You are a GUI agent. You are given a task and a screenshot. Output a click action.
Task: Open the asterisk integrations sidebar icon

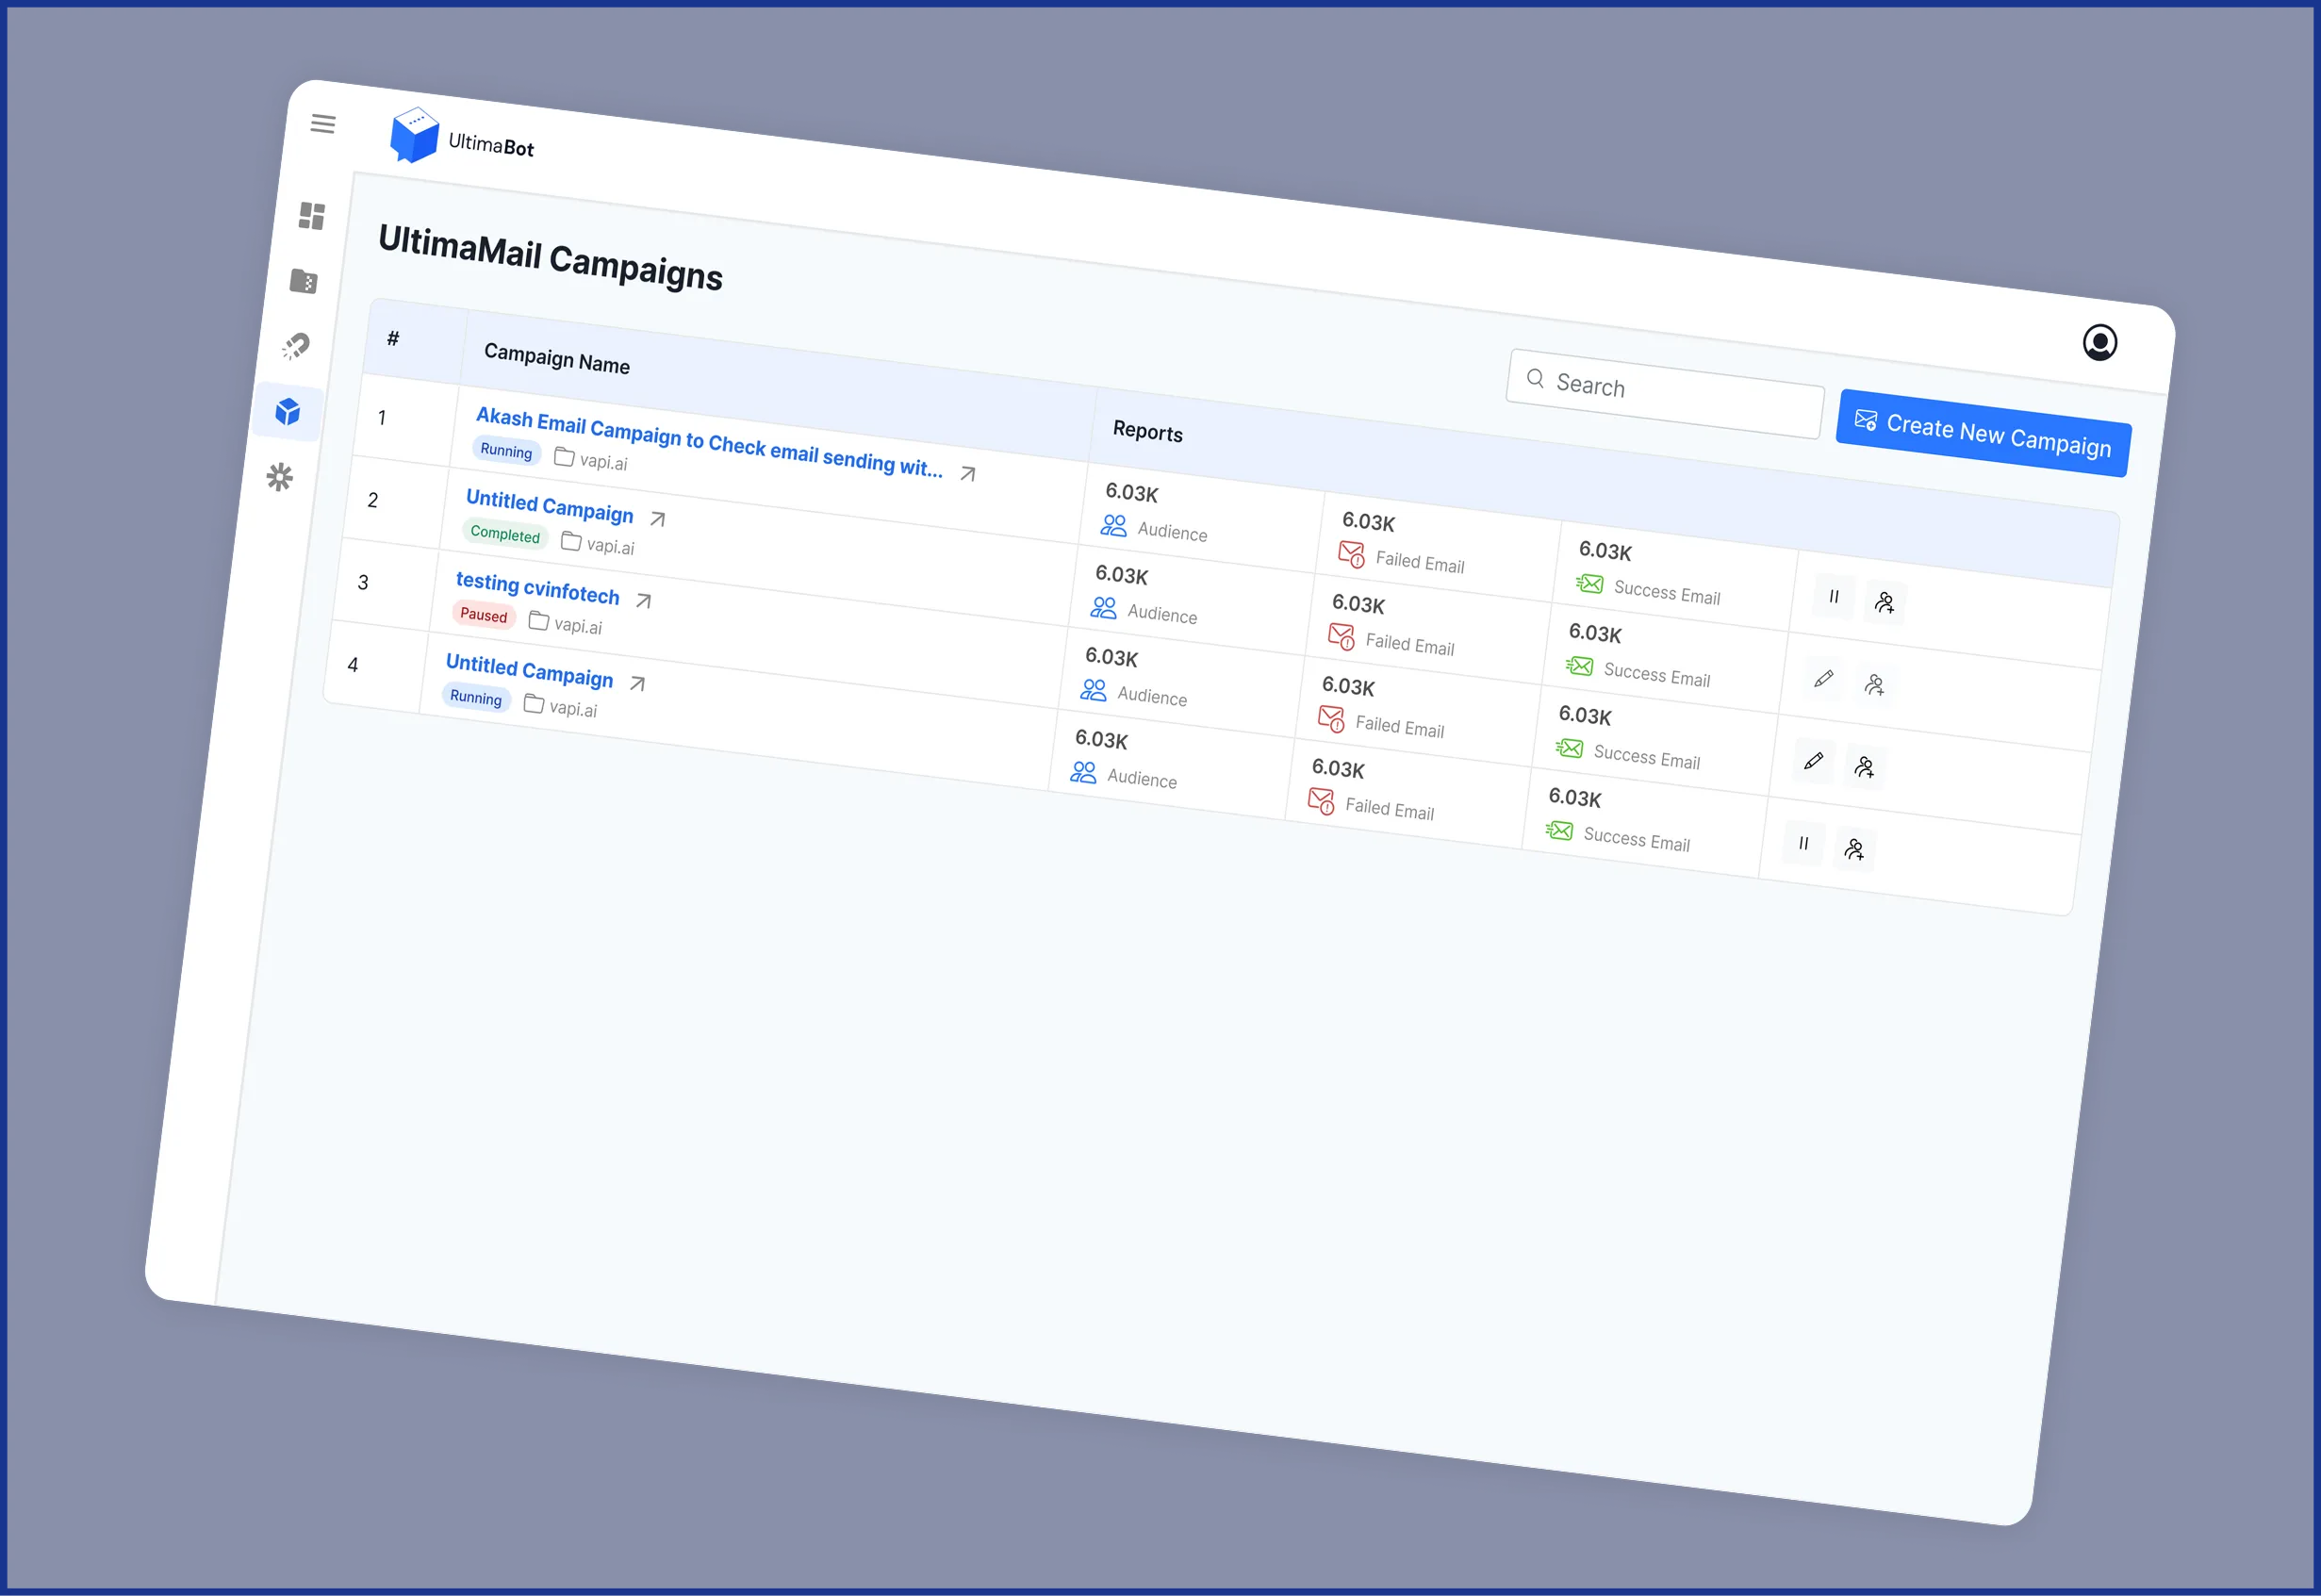(x=280, y=477)
